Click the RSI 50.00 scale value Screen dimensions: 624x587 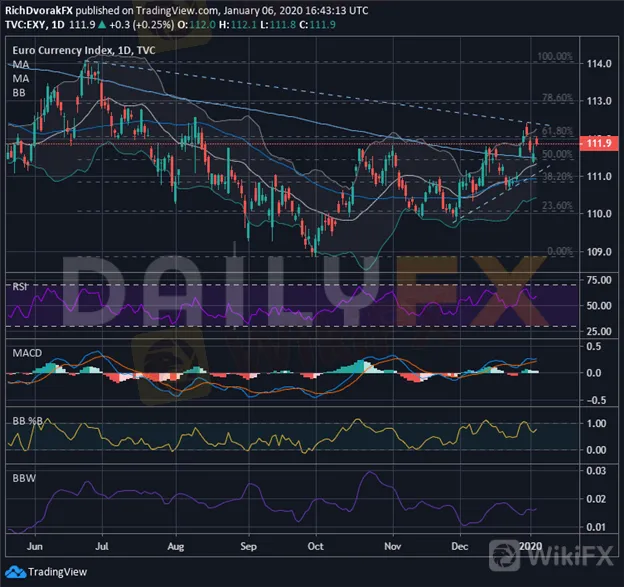(599, 306)
